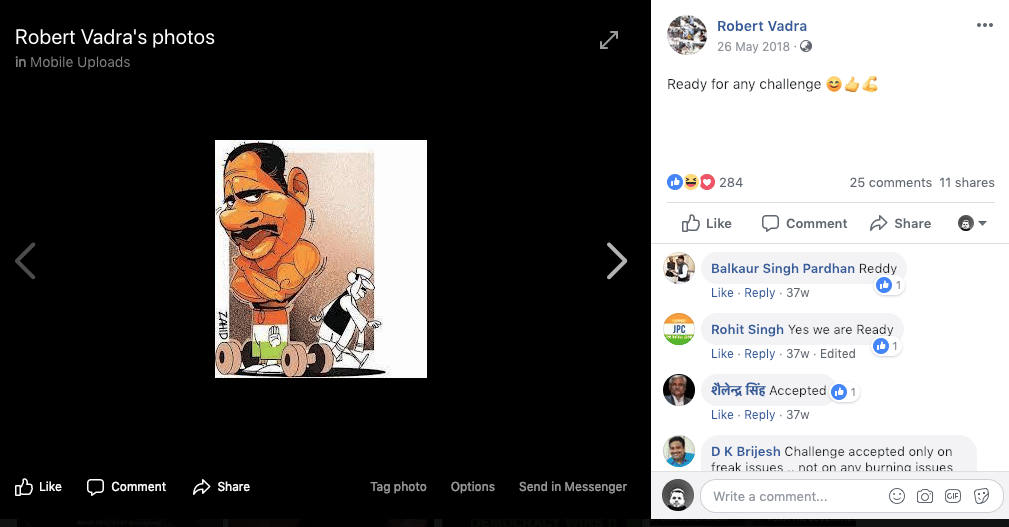Attach a photo to the comment
Screen dimensions: 1009x527
pos(925,496)
